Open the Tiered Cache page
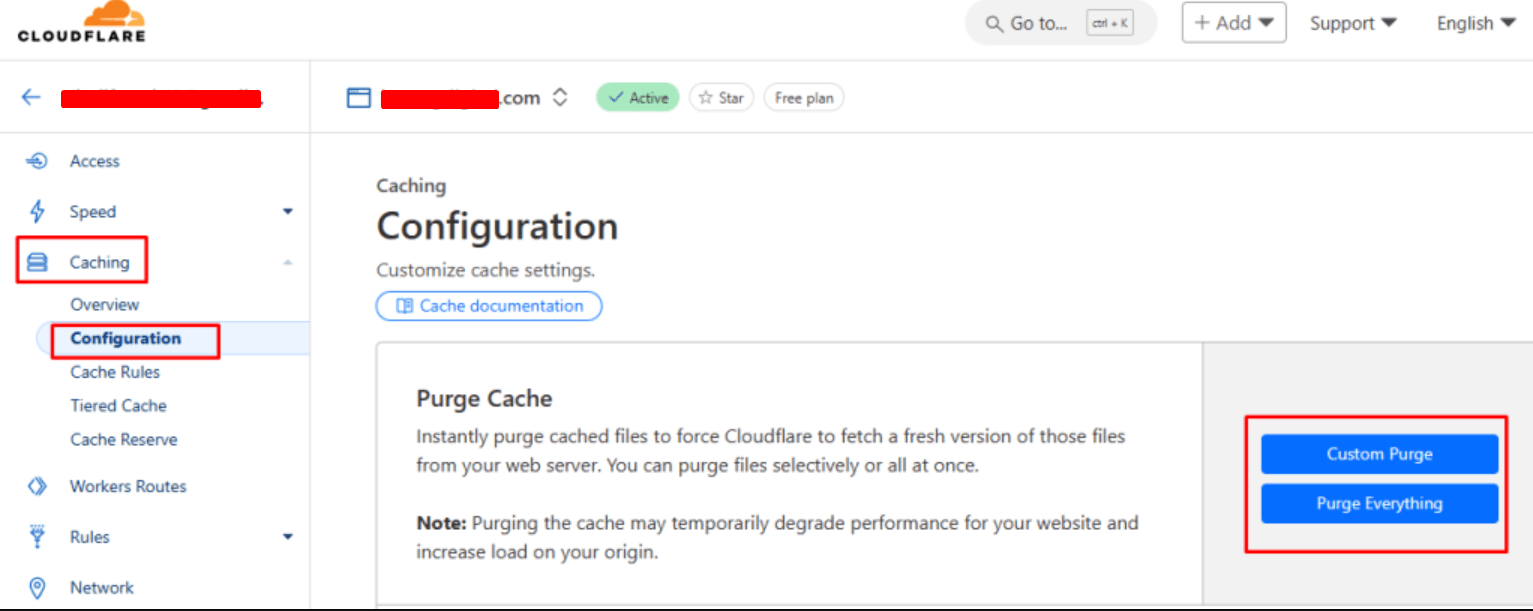The width and height of the screenshot is (1533, 611). (118, 406)
